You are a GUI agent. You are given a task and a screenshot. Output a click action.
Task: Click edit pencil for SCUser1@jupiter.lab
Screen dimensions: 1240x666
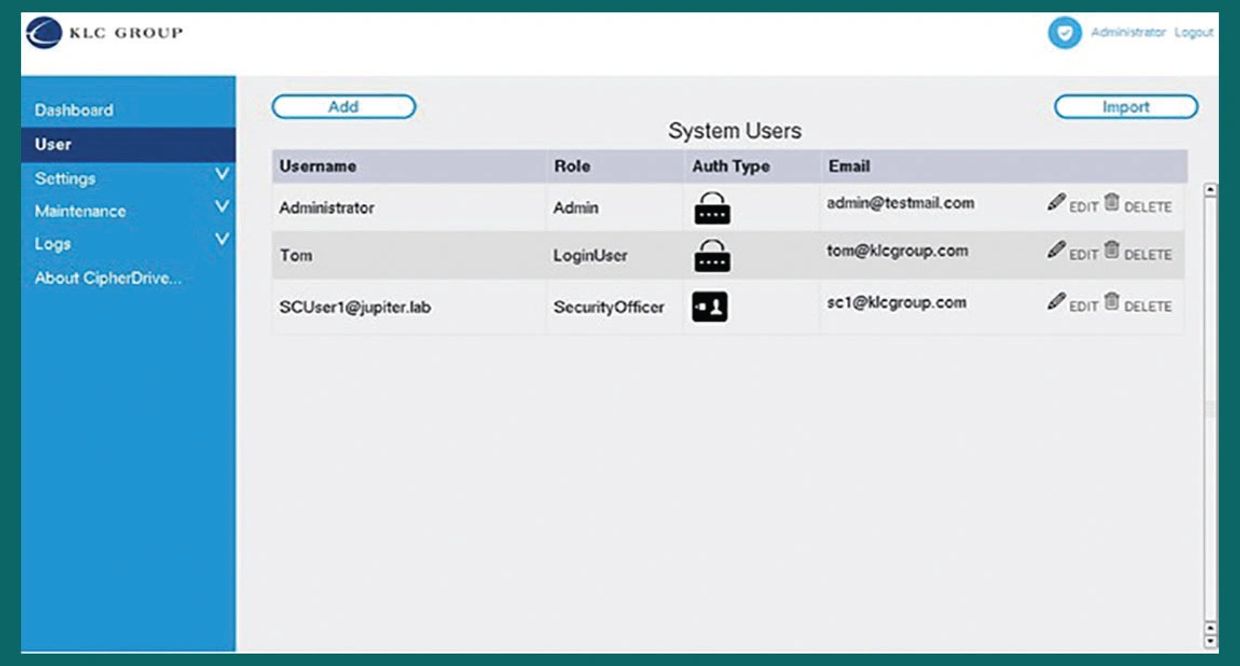pyautogui.click(x=1056, y=302)
